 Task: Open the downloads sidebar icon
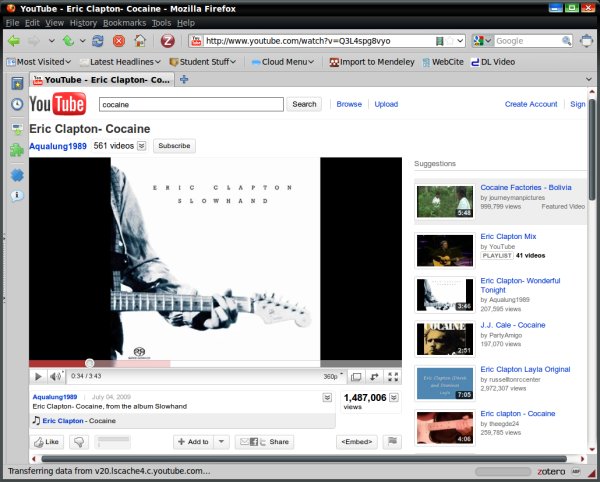point(17,129)
